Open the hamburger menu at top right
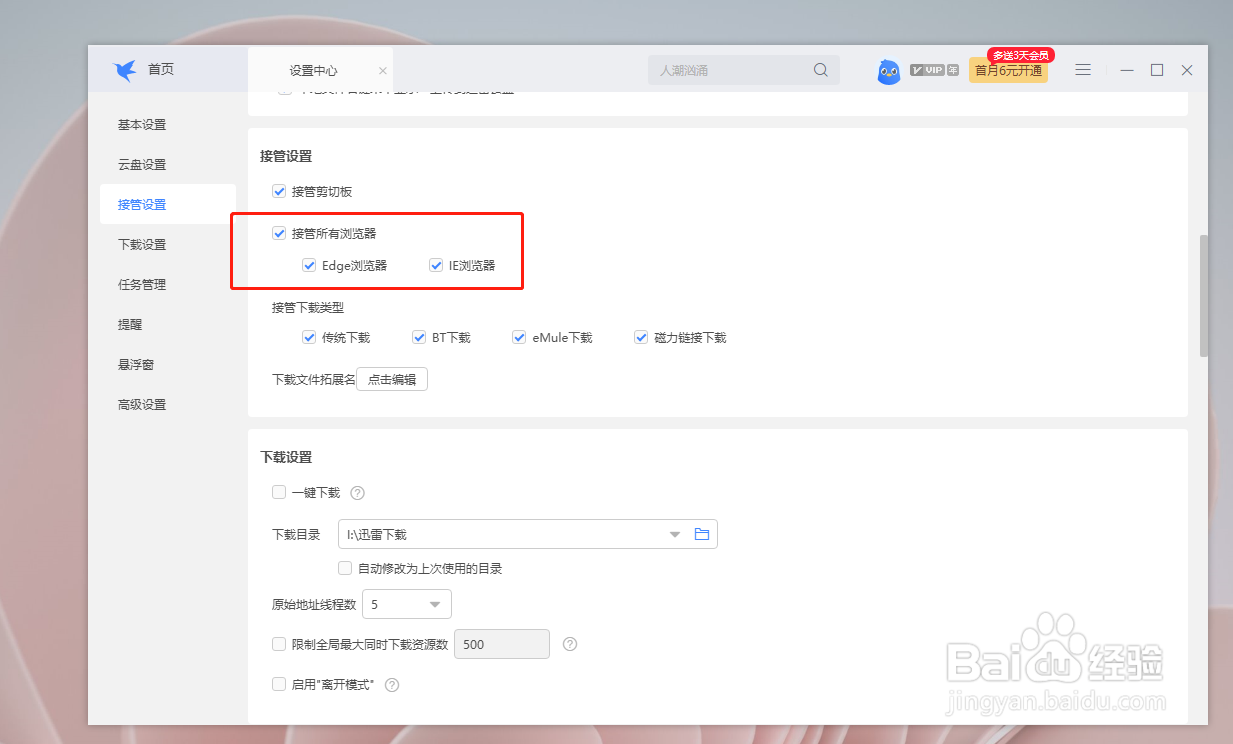Viewport: 1233px width, 744px height. [x=1083, y=70]
